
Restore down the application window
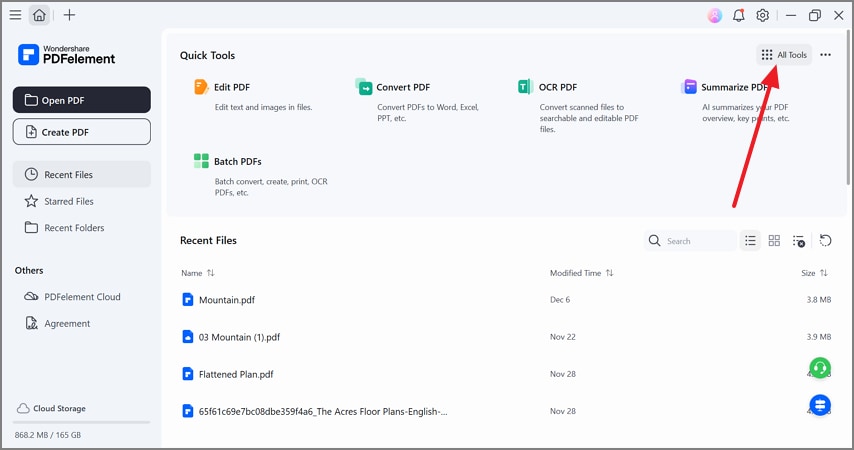pyautogui.click(x=815, y=15)
